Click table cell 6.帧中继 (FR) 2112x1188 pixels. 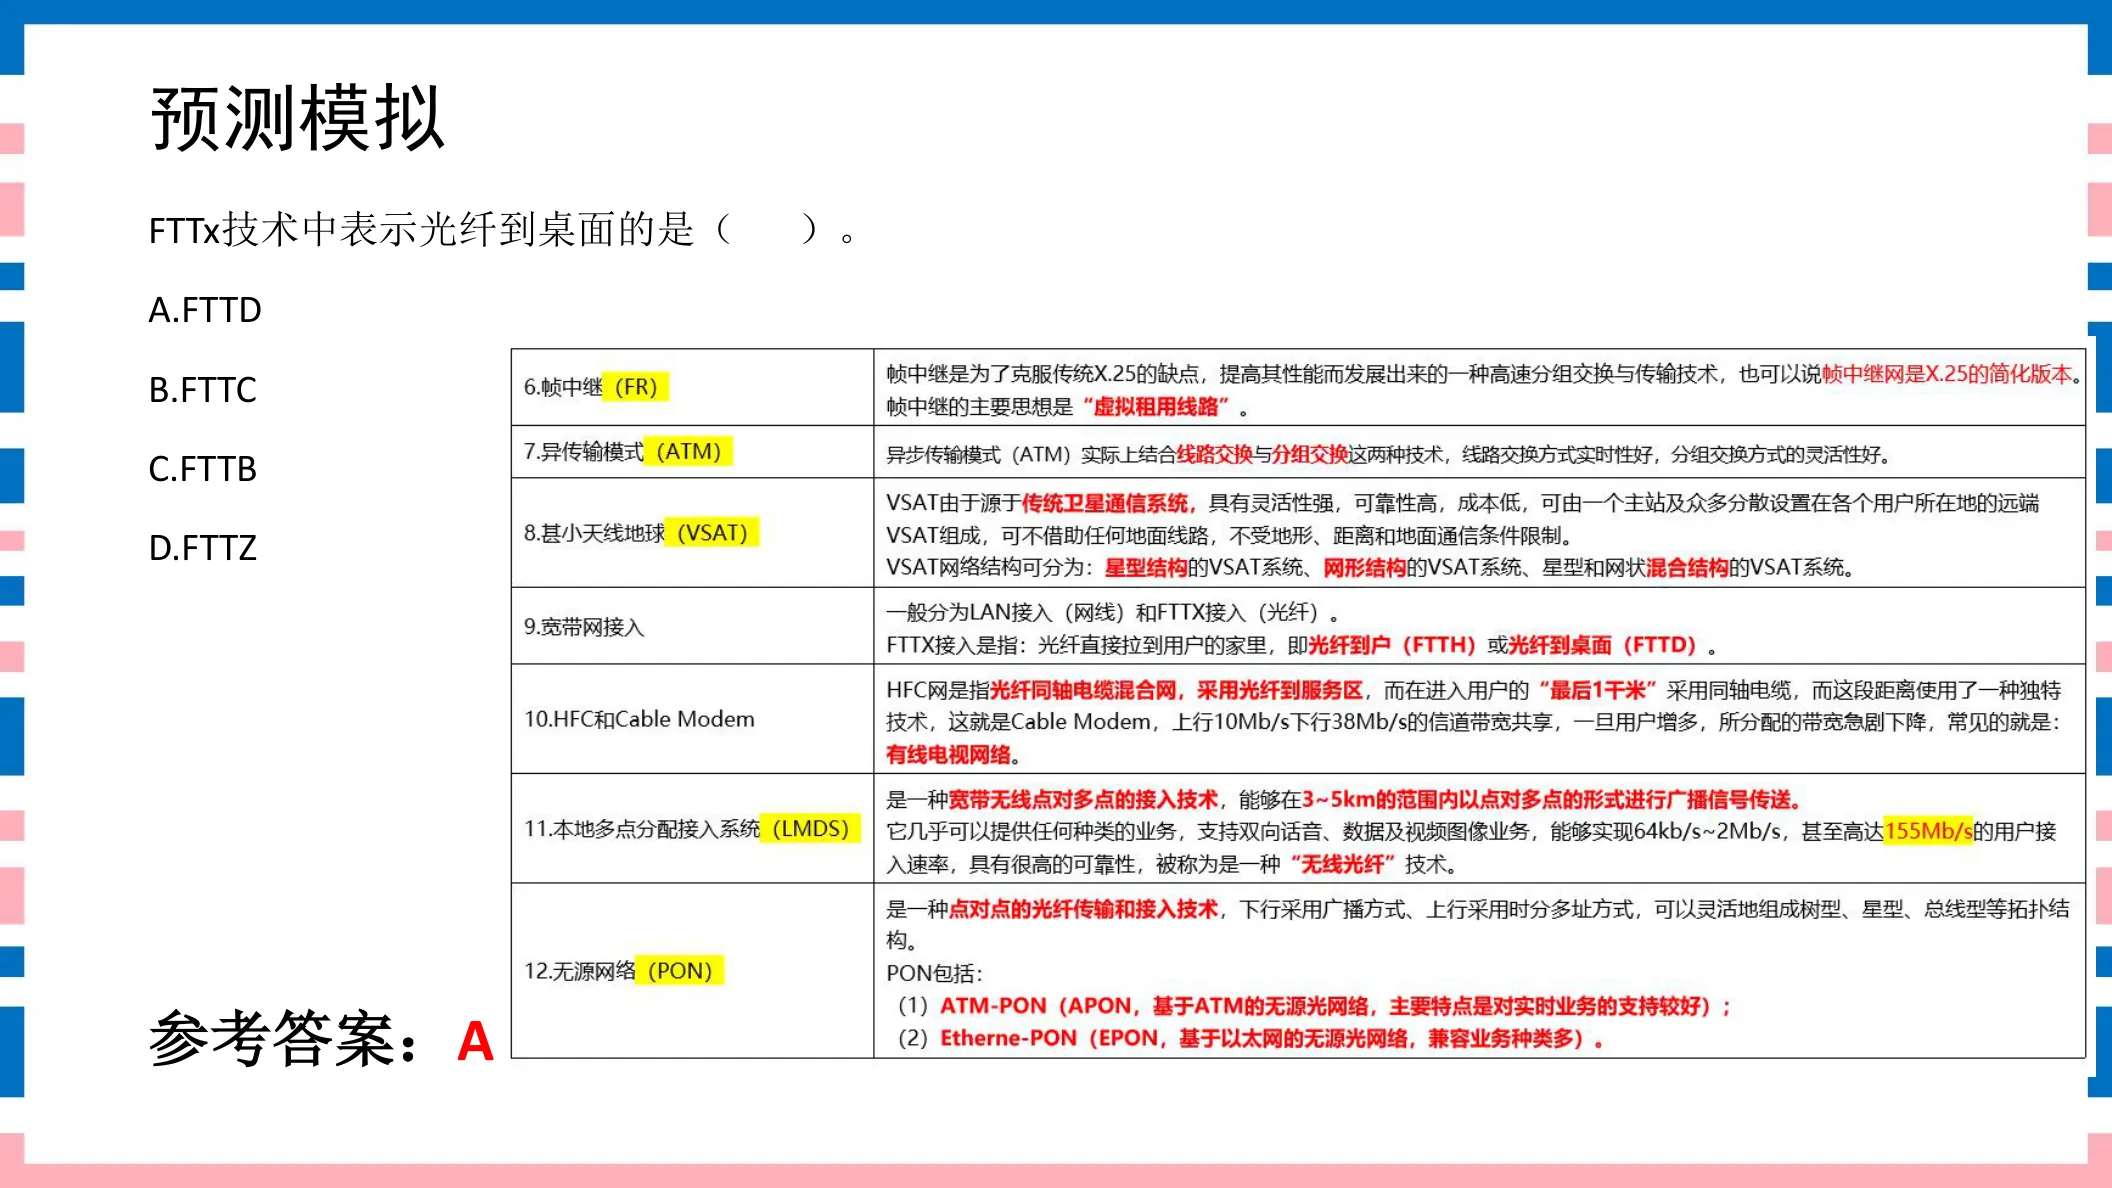point(692,387)
